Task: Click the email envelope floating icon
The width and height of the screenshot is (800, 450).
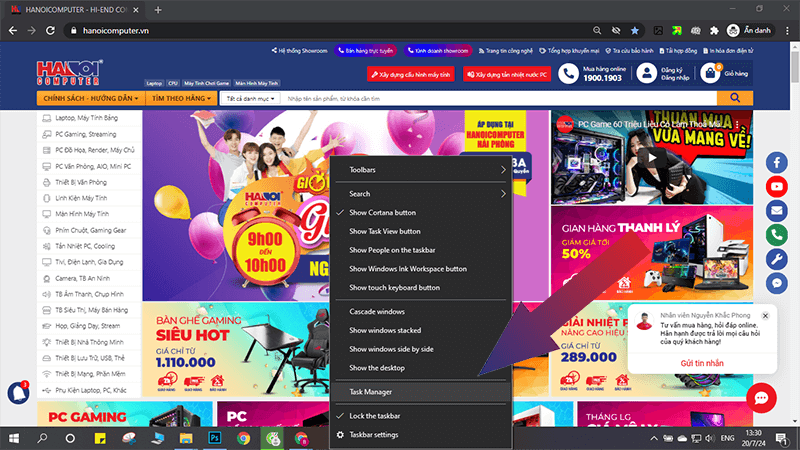Action: 777,211
